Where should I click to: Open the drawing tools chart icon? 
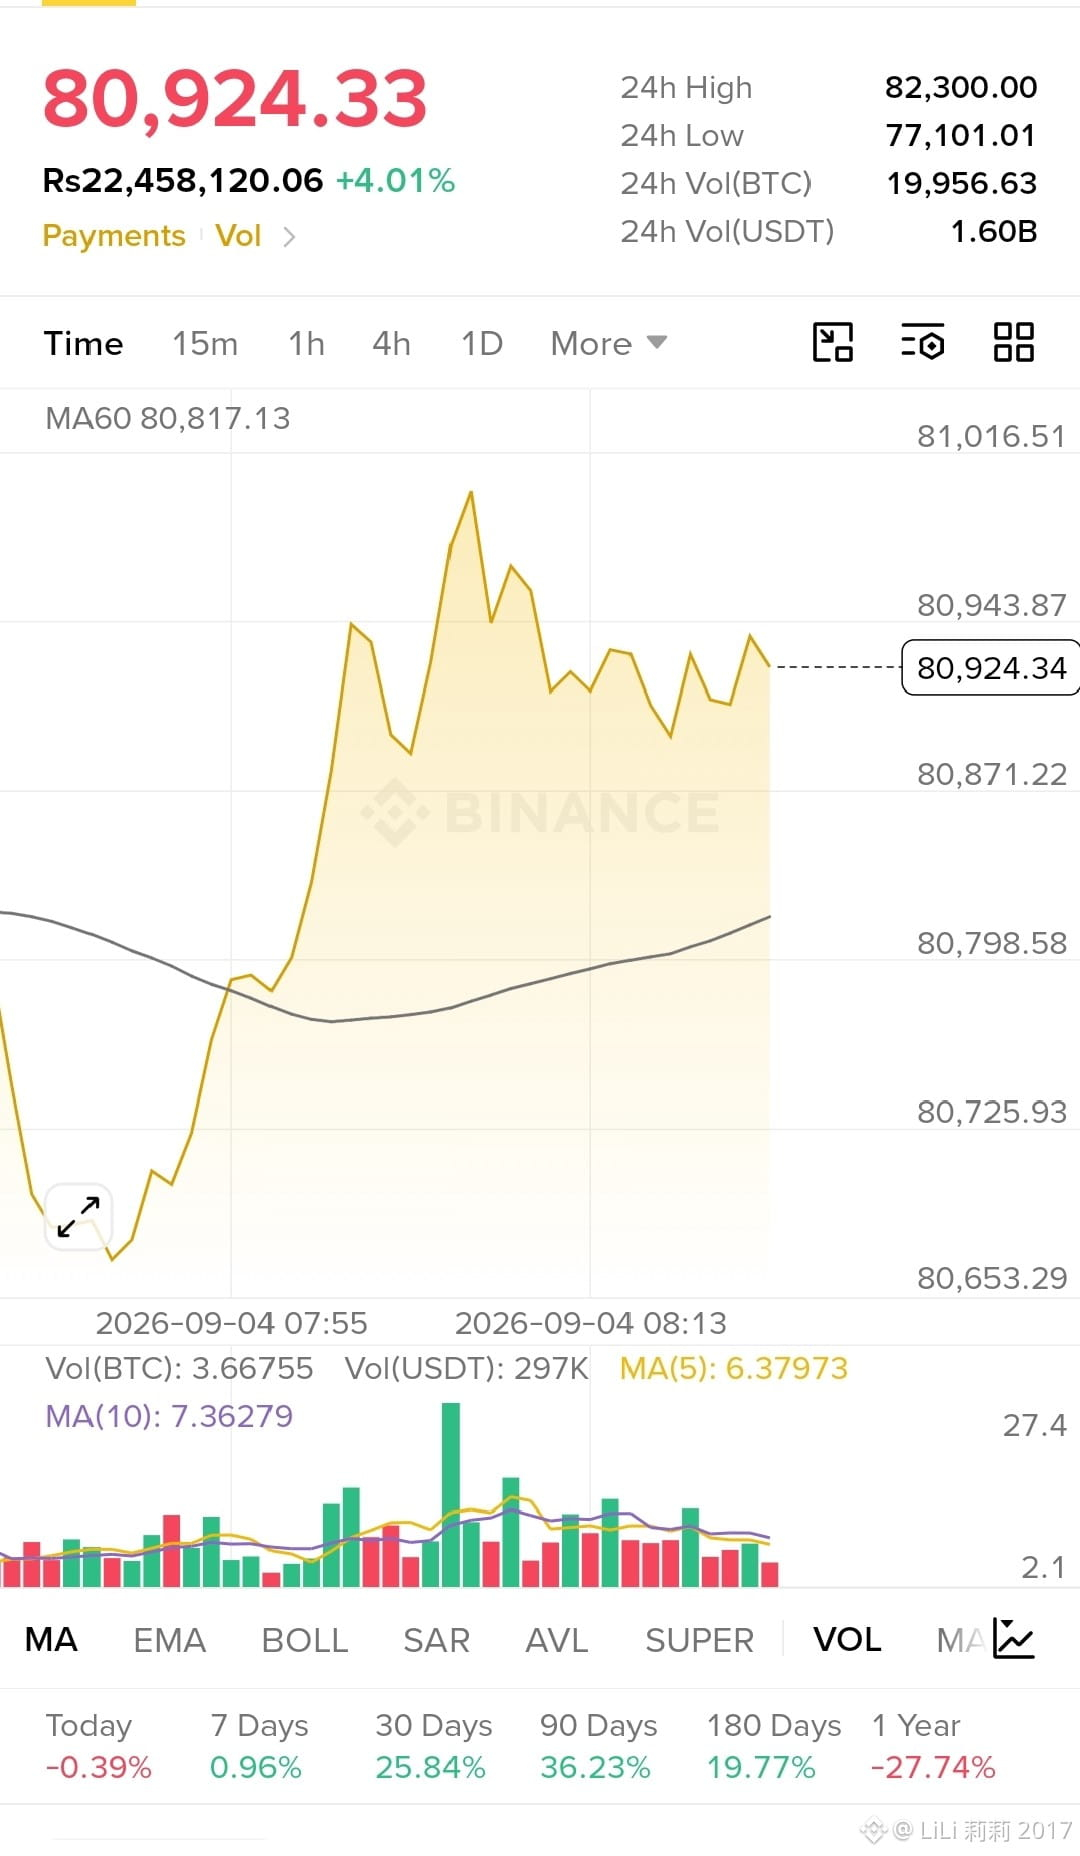(832, 342)
